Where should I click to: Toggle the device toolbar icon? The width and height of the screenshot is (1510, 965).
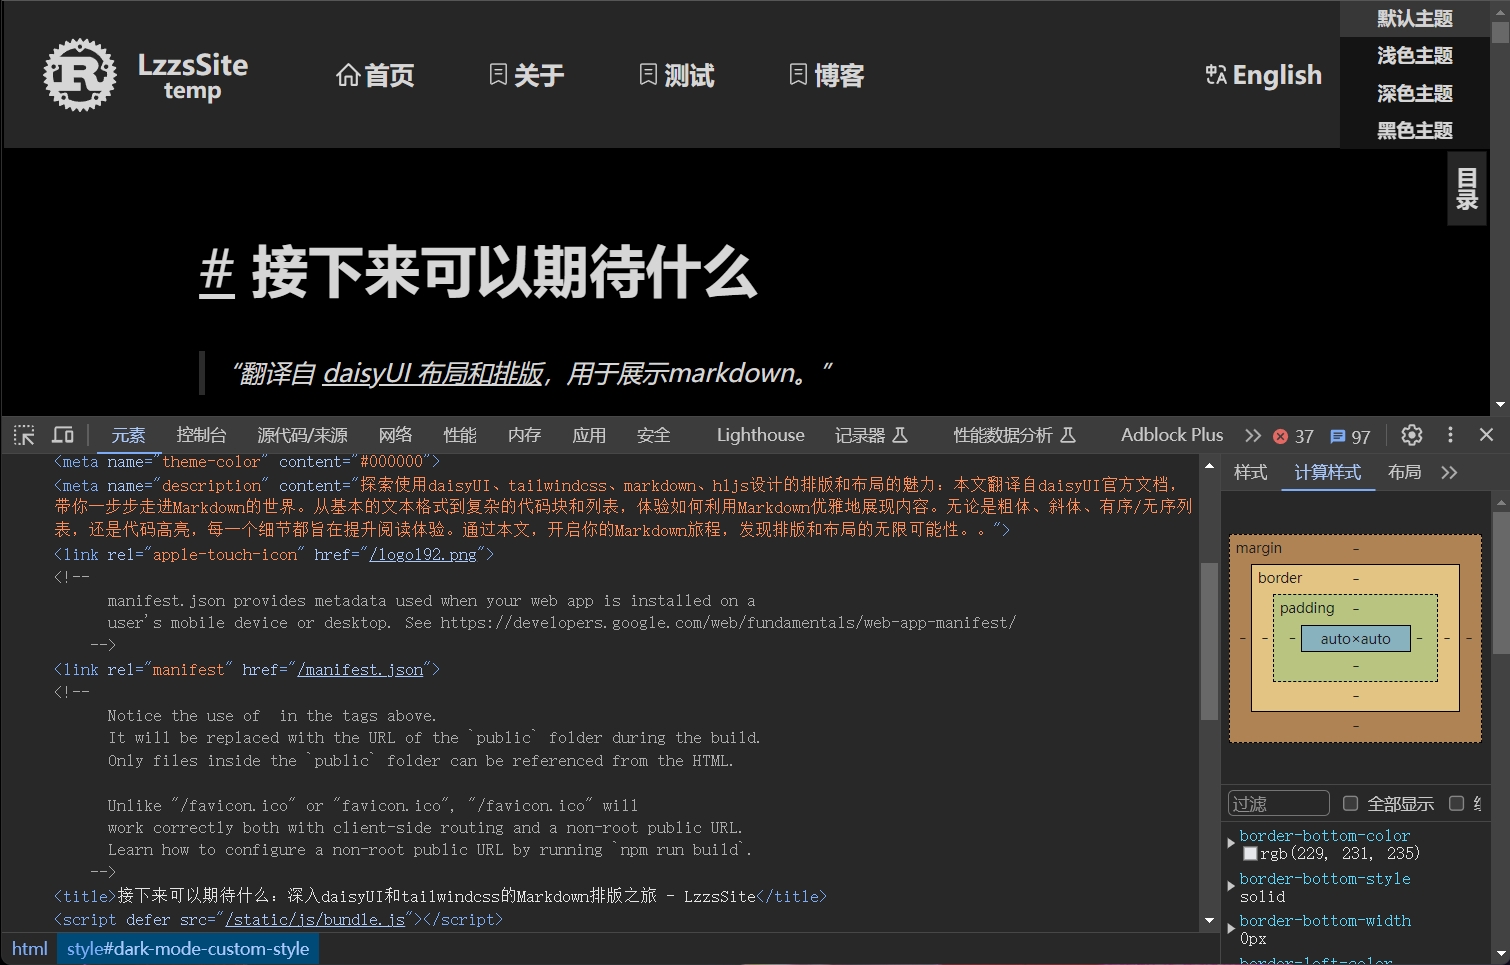tap(63, 435)
